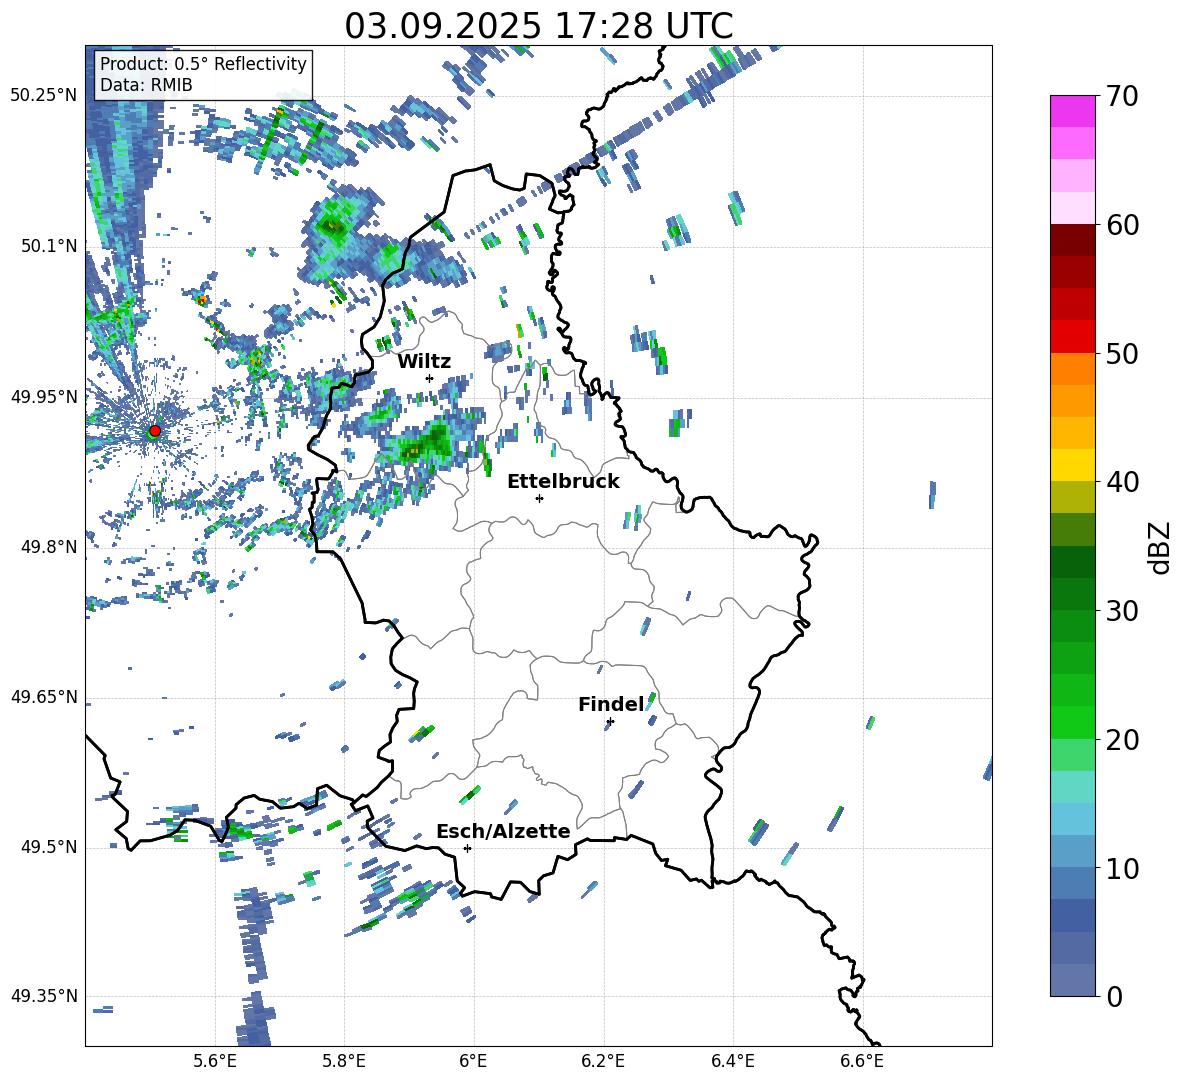Click the 50.25°N latitude label
1184x1081 pixels.
(x=44, y=96)
